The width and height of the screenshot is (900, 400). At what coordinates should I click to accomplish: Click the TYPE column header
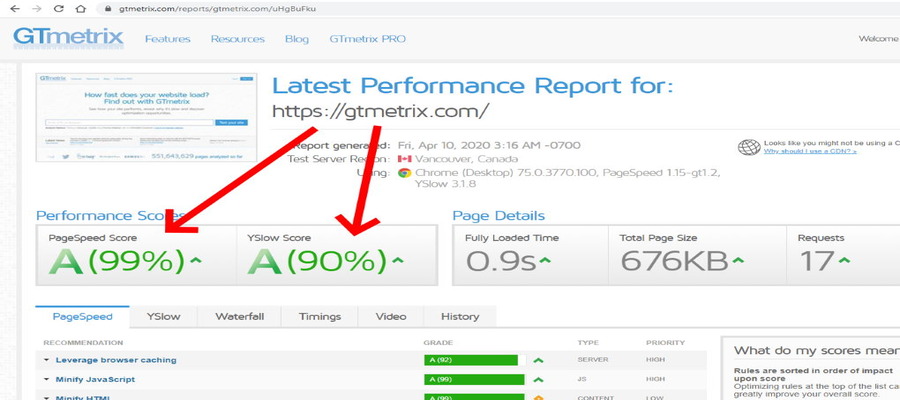[587, 343]
